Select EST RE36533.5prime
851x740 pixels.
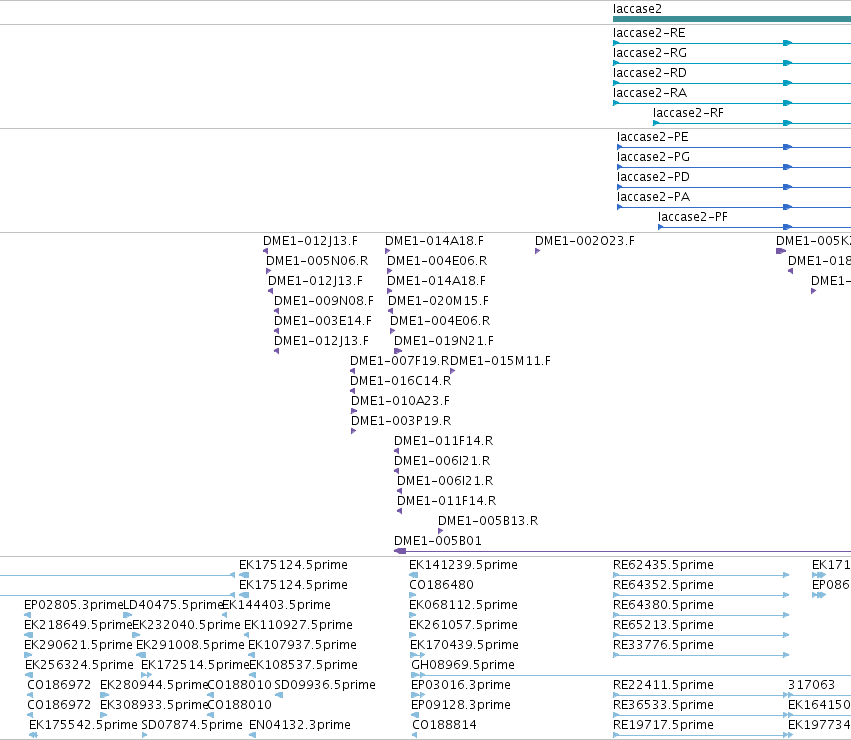[663, 705]
